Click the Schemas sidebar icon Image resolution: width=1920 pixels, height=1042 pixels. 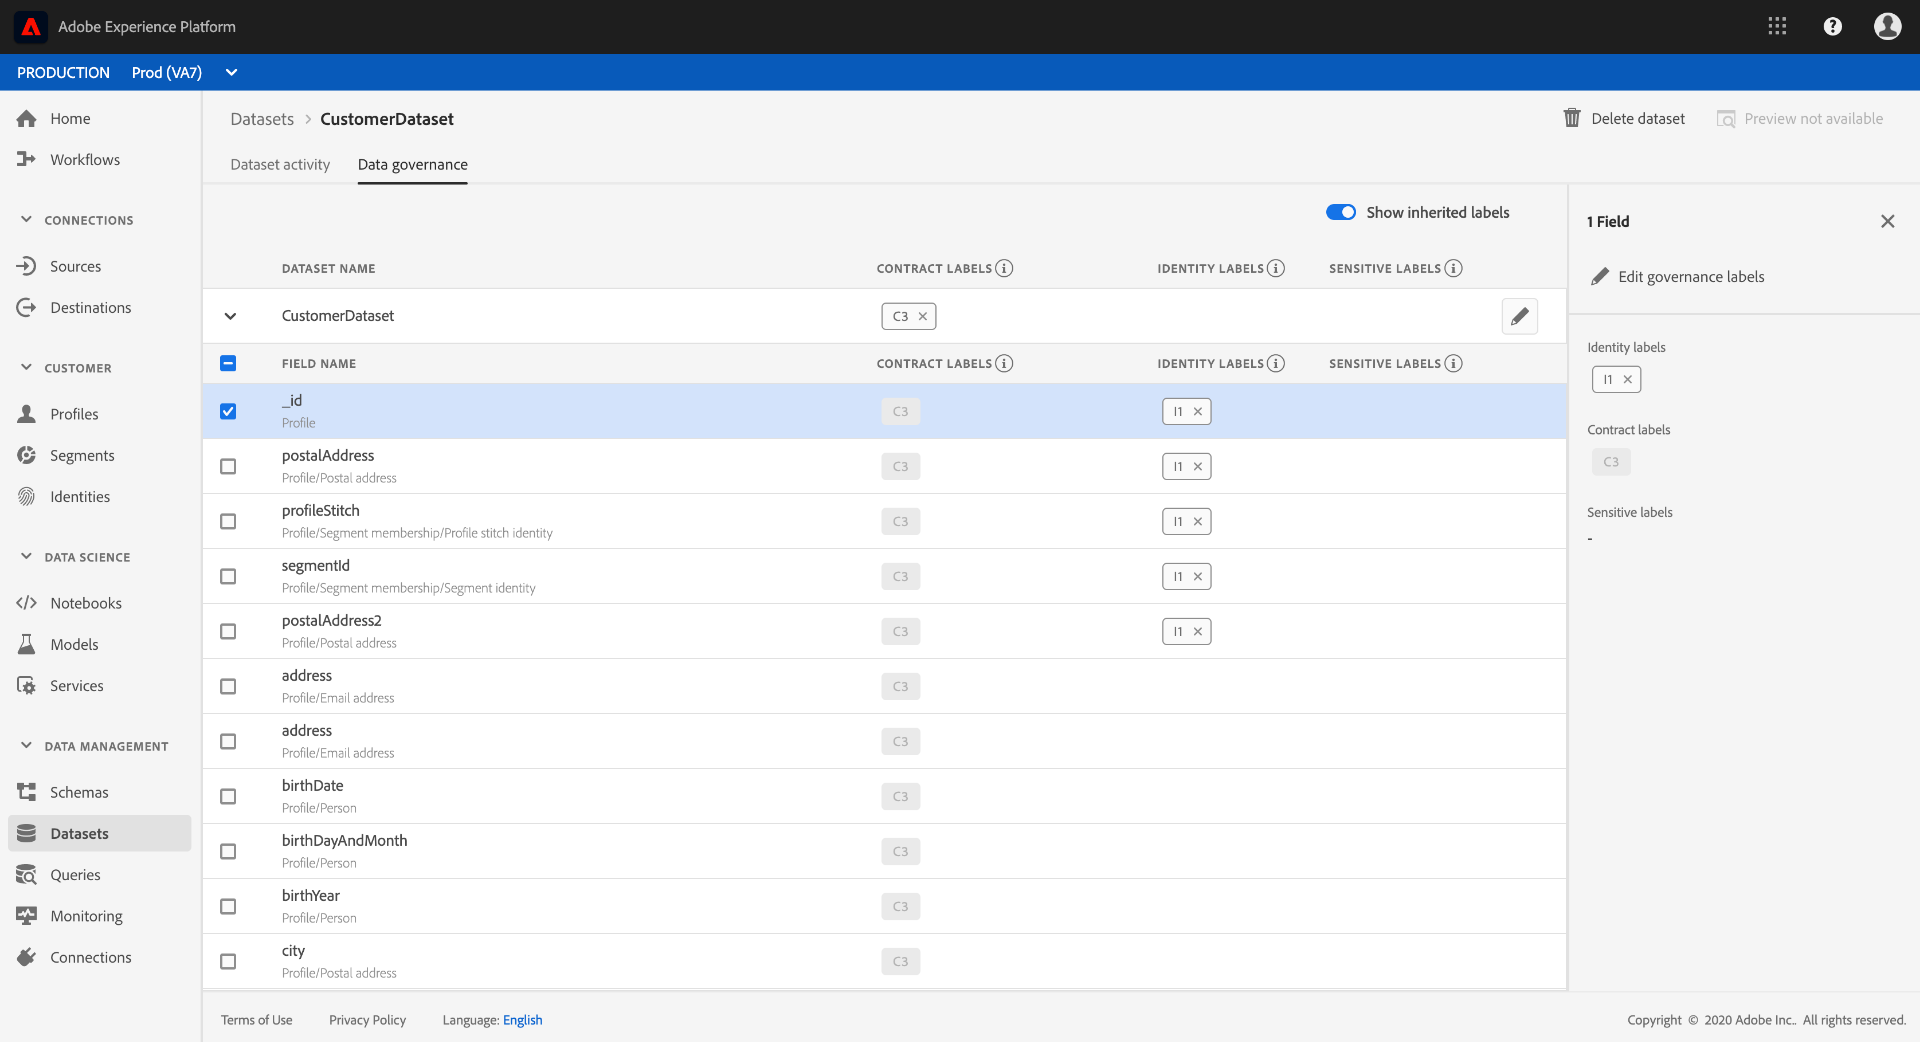tap(27, 793)
